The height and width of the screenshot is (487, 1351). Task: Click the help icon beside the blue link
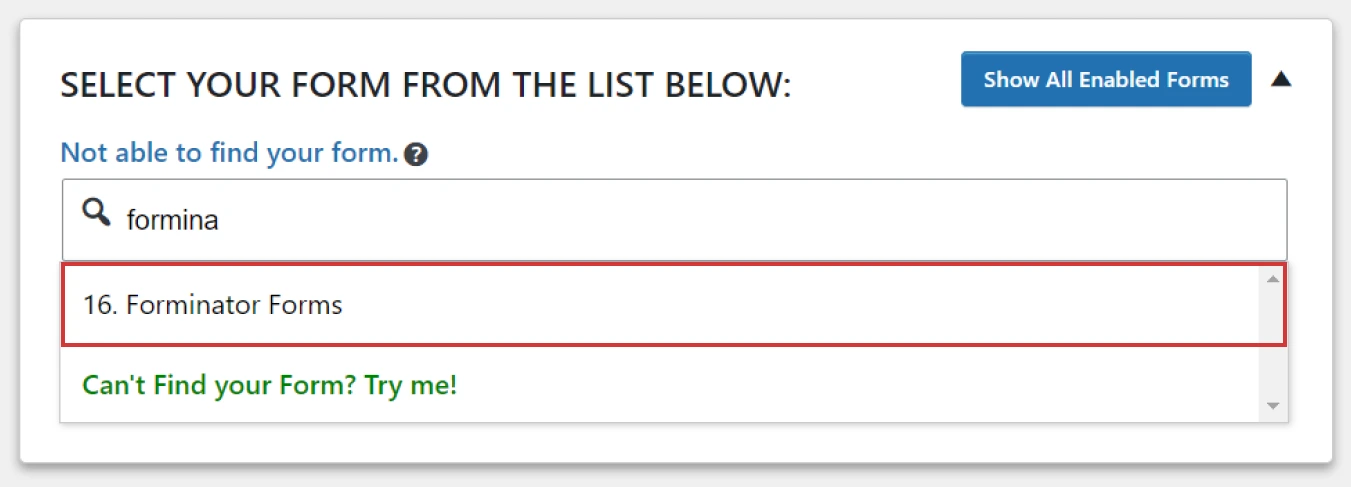coord(417,155)
